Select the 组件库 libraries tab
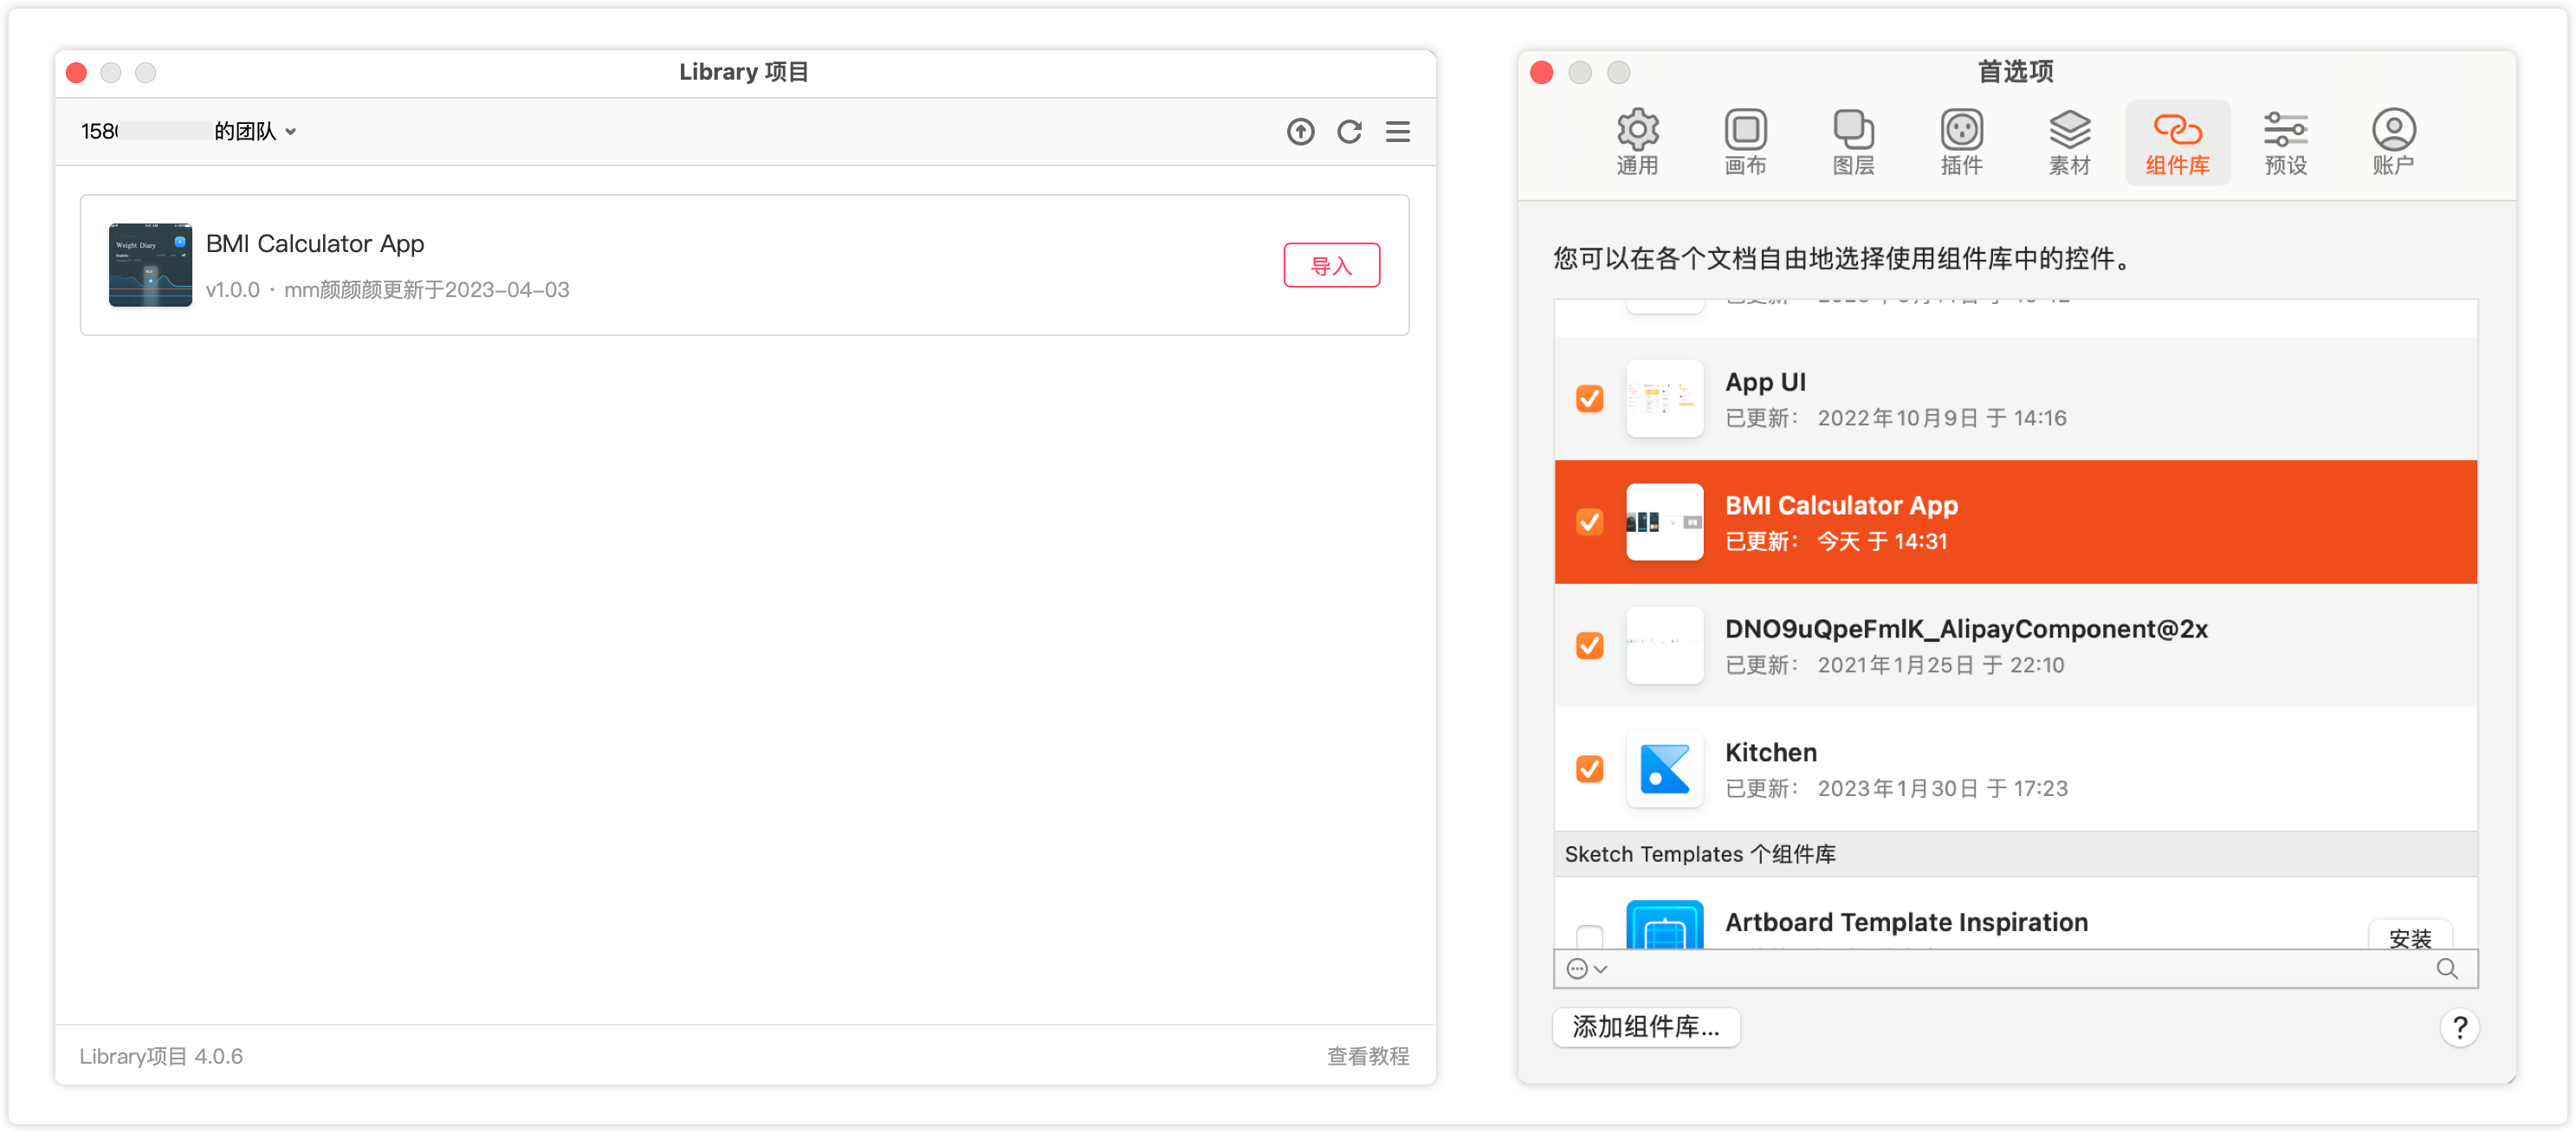The image size is (2576, 1133). 2177,142
